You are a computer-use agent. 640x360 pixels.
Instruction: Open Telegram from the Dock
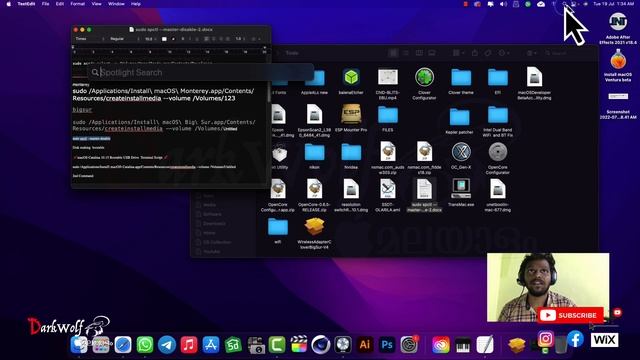pyautogui.click(x=167, y=345)
